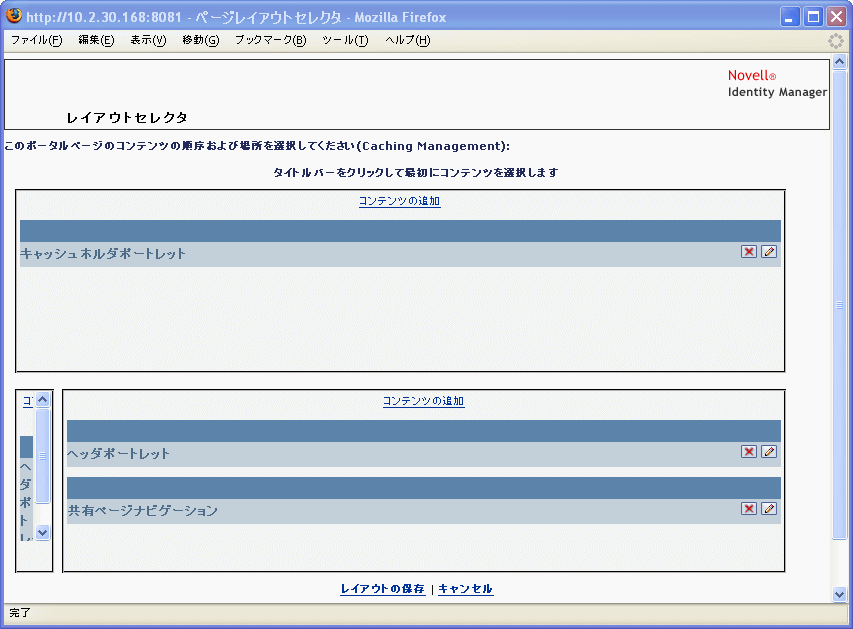Screen dimensions: 853x629
Task: Click the キャッシュホルダポートレット label
Action: [x=103, y=254]
